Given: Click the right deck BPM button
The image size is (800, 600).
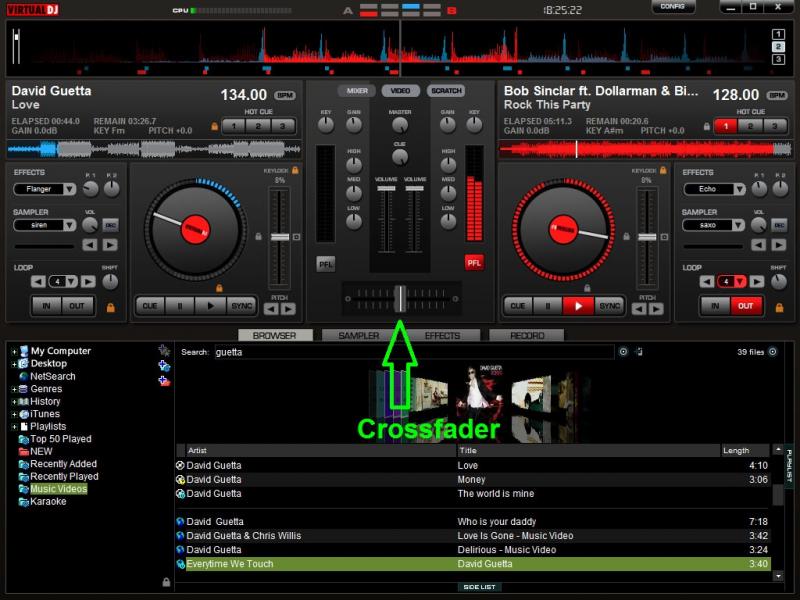Looking at the screenshot, I should coord(777,95).
